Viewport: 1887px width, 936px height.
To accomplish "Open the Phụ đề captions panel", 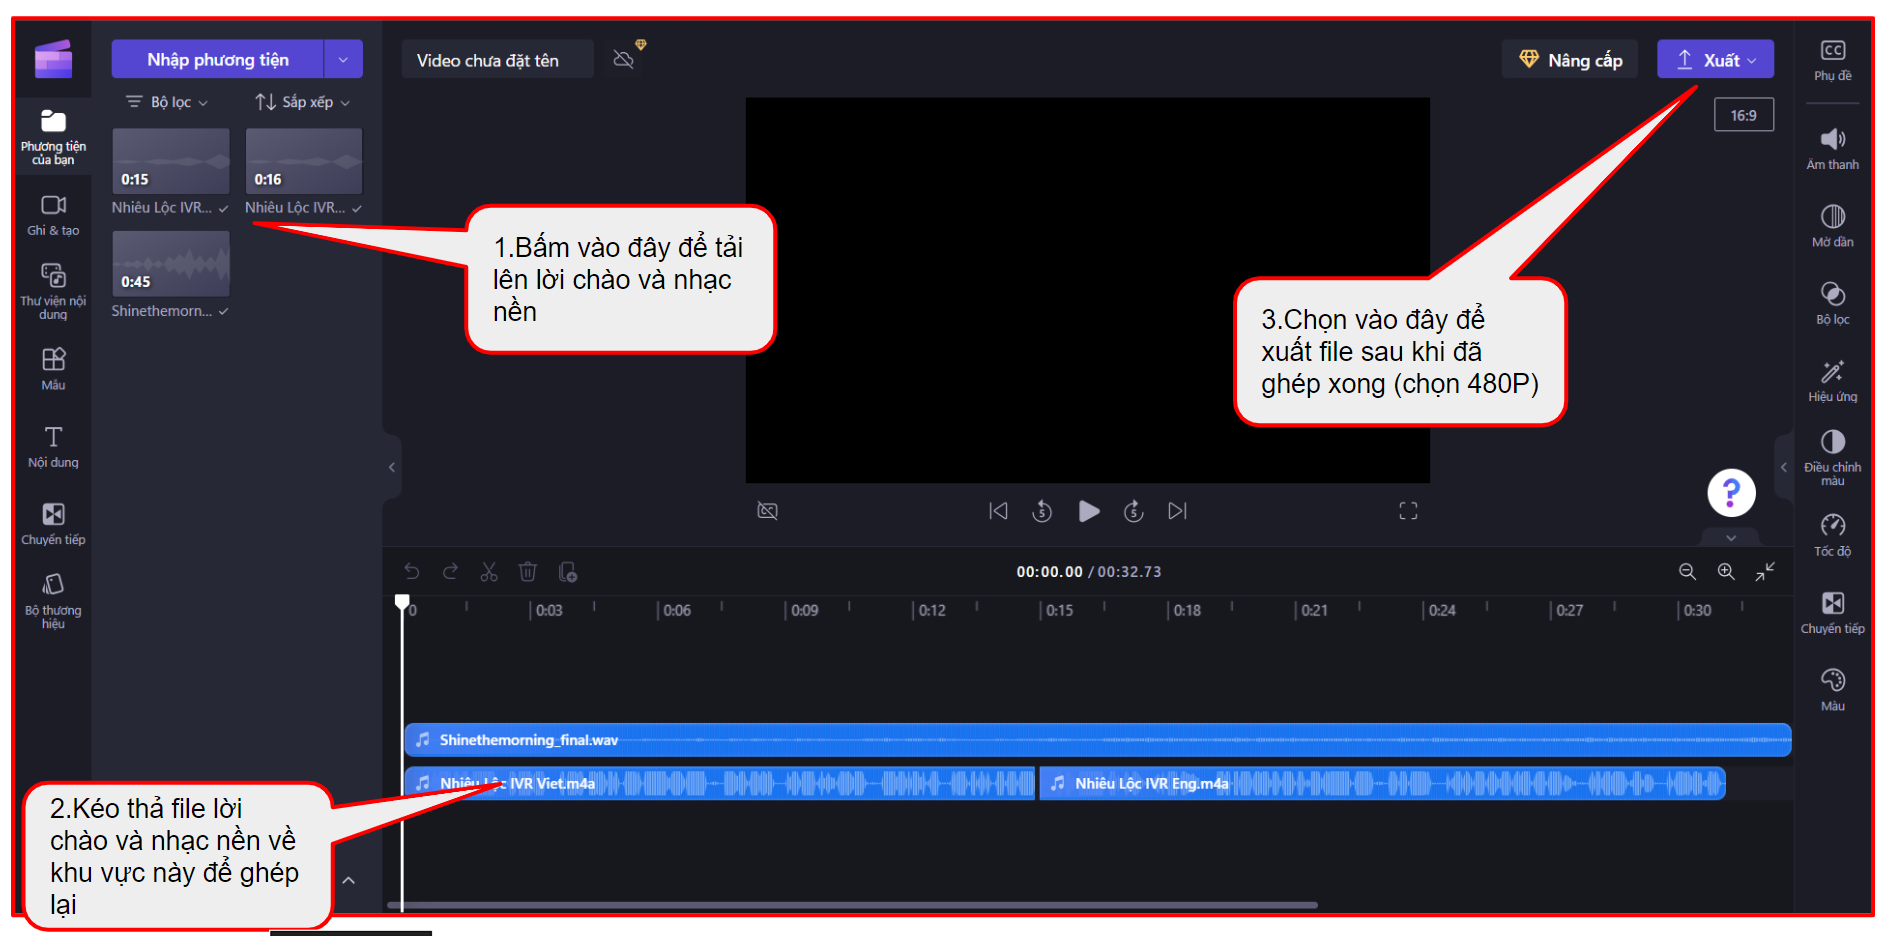I will [x=1832, y=60].
